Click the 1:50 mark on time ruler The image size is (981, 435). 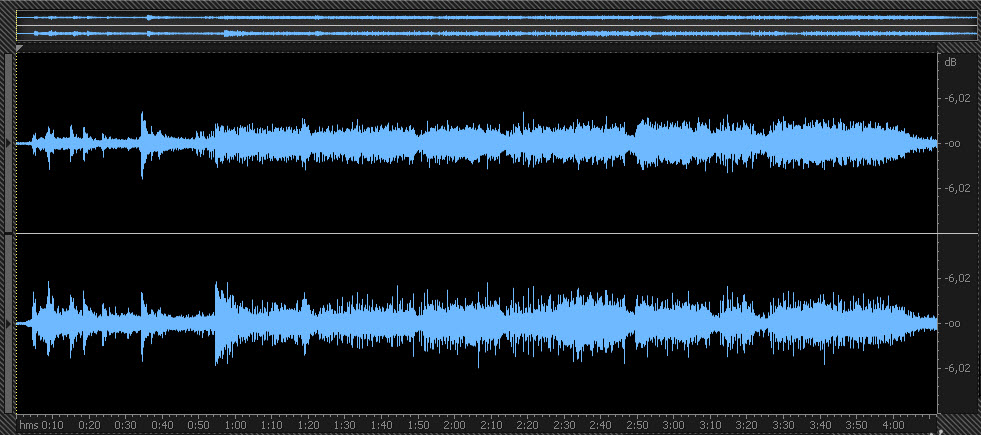pos(418,425)
